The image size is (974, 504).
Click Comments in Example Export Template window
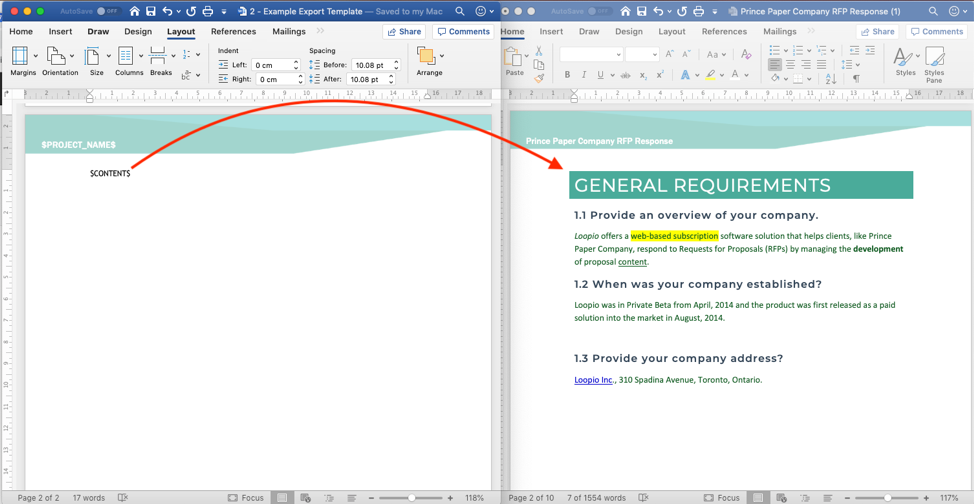[463, 32]
